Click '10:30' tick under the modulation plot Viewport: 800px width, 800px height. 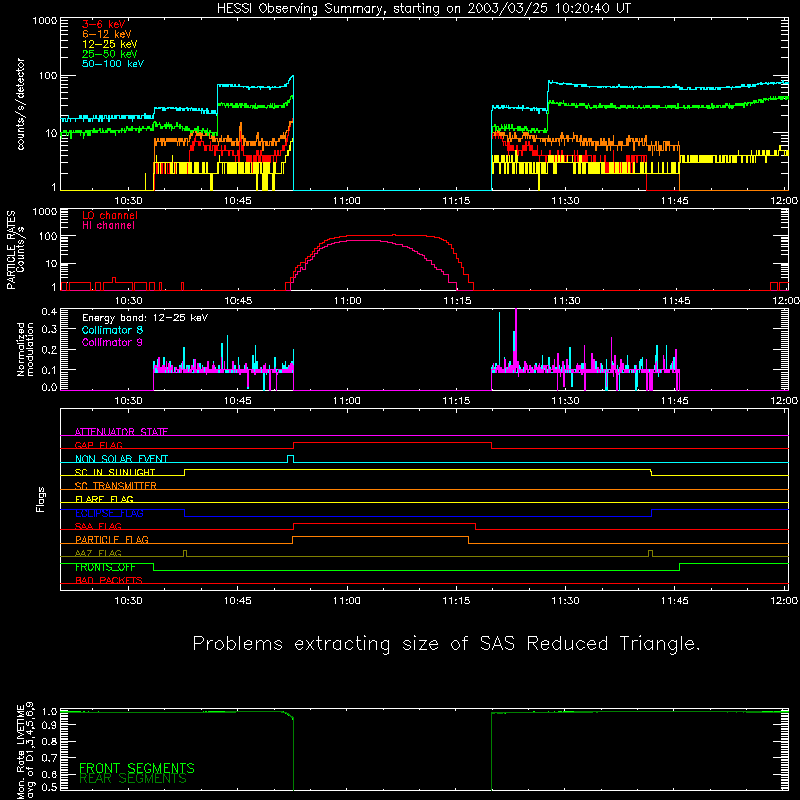pyautogui.click(x=128, y=401)
